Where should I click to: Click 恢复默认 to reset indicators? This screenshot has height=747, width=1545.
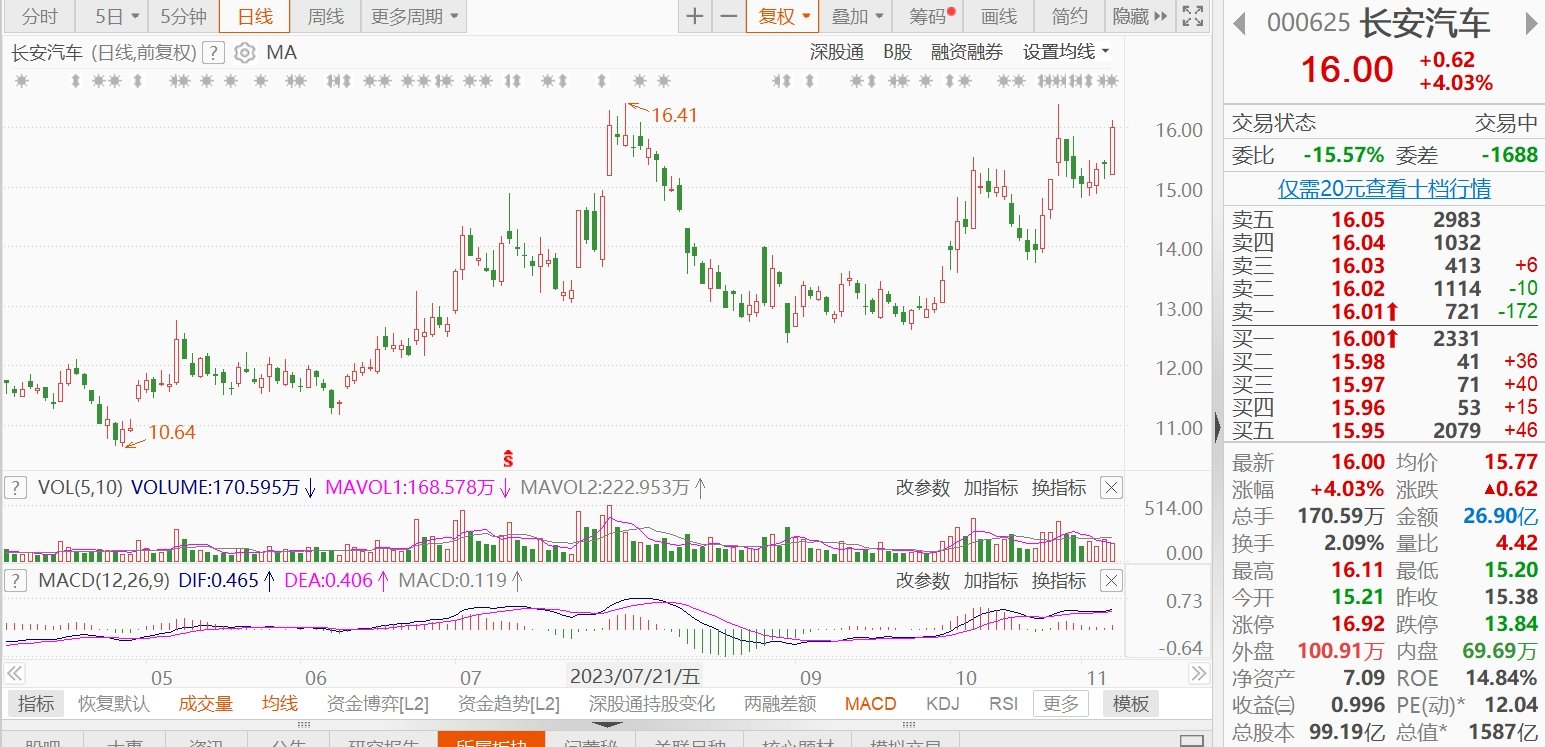(114, 704)
